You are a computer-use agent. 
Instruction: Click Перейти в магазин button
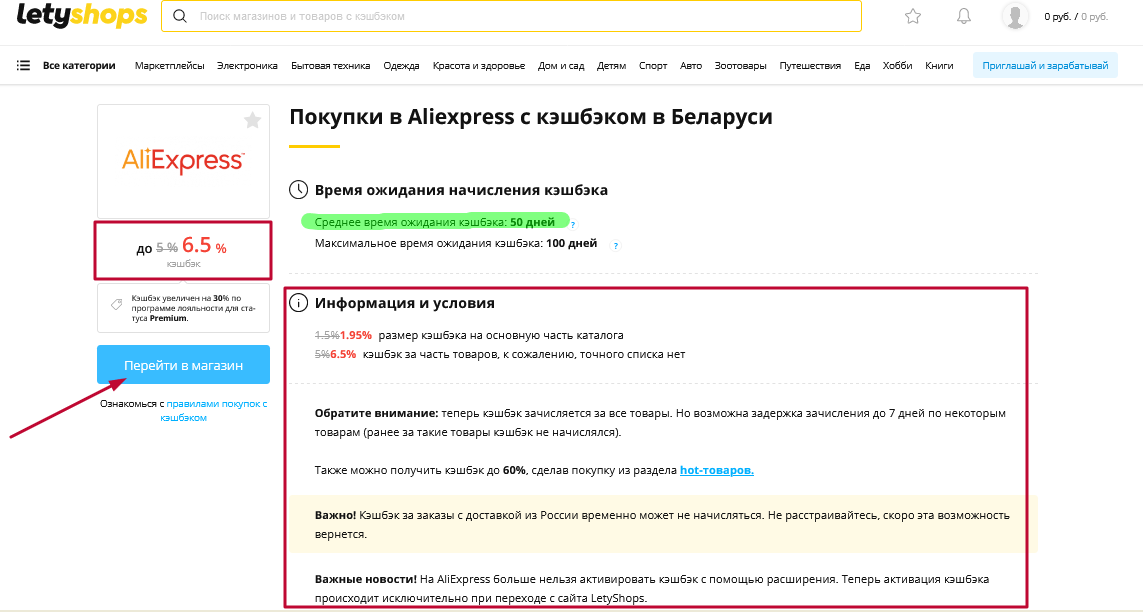pos(183,365)
